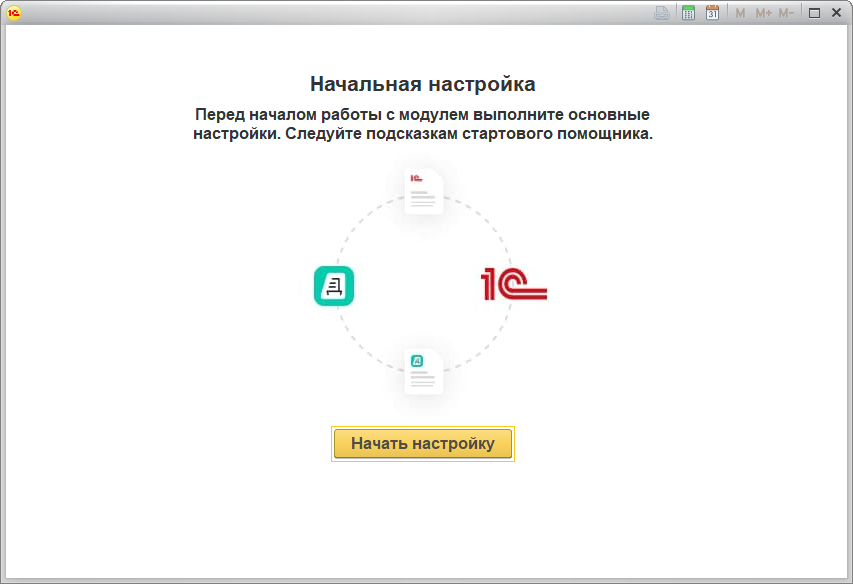
Task: Click the green app icon on circle's left
Action: (x=334, y=286)
